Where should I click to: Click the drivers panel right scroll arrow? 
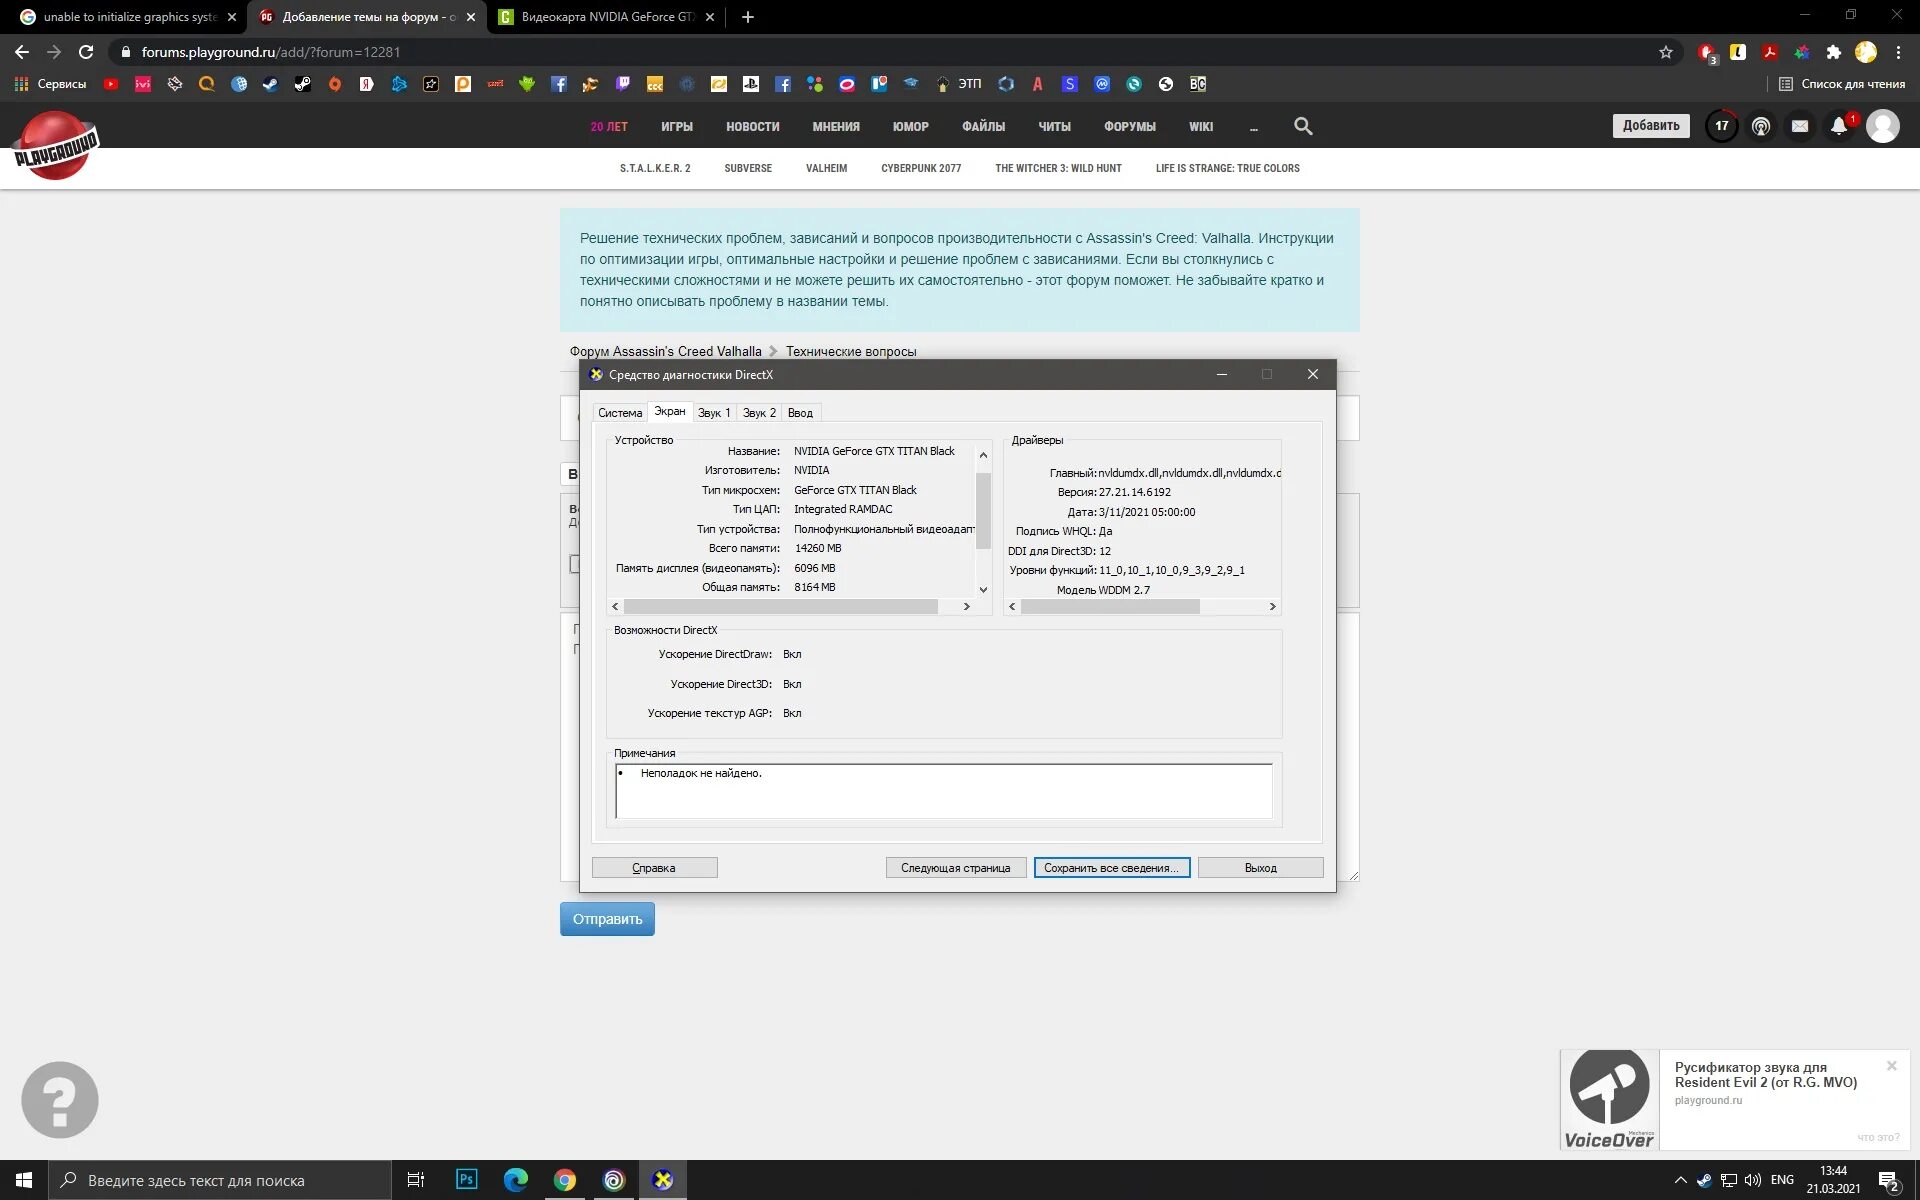coord(1272,606)
